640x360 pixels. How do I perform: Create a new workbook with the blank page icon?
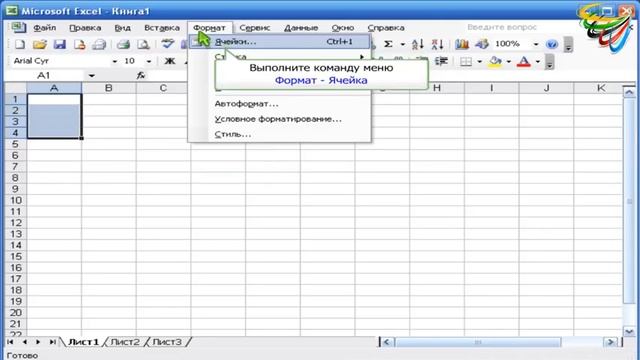coord(20,44)
